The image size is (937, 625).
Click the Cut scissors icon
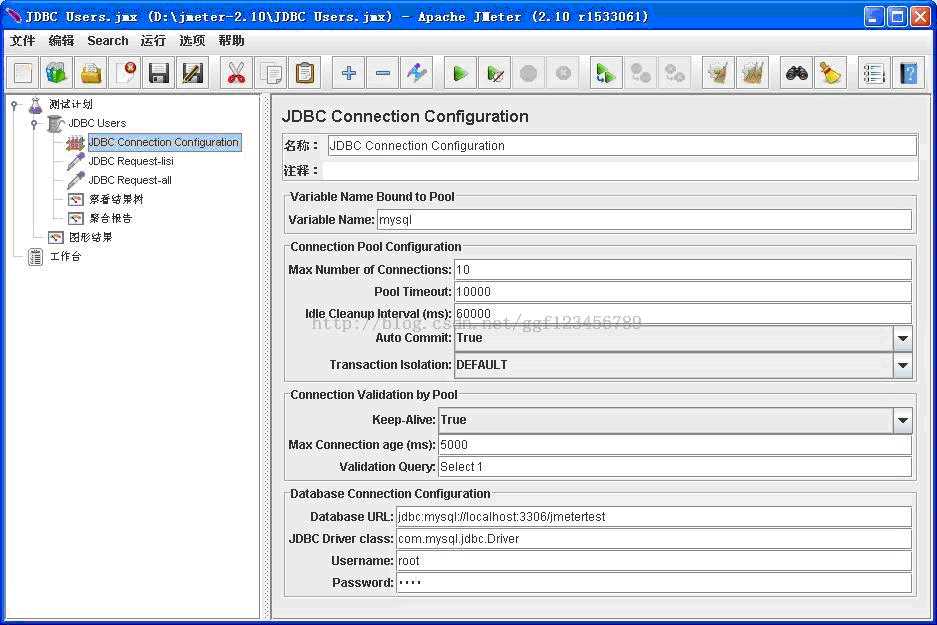(x=237, y=73)
